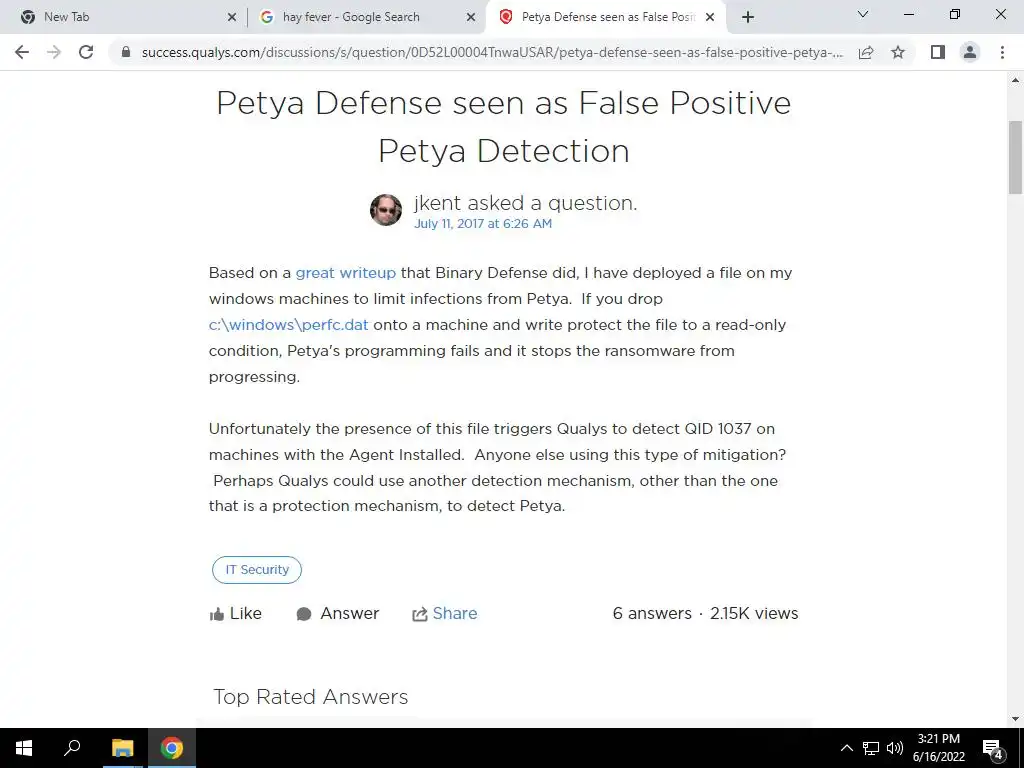The image size is (1024, 768).
Task: Open the side panel icon
Action: click(x=938, y=52)
